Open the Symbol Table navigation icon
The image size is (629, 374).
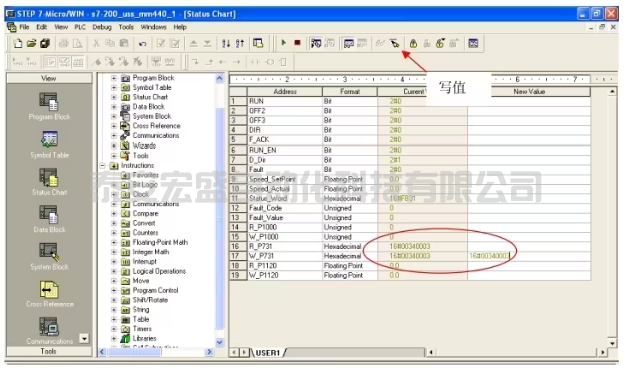49,144
